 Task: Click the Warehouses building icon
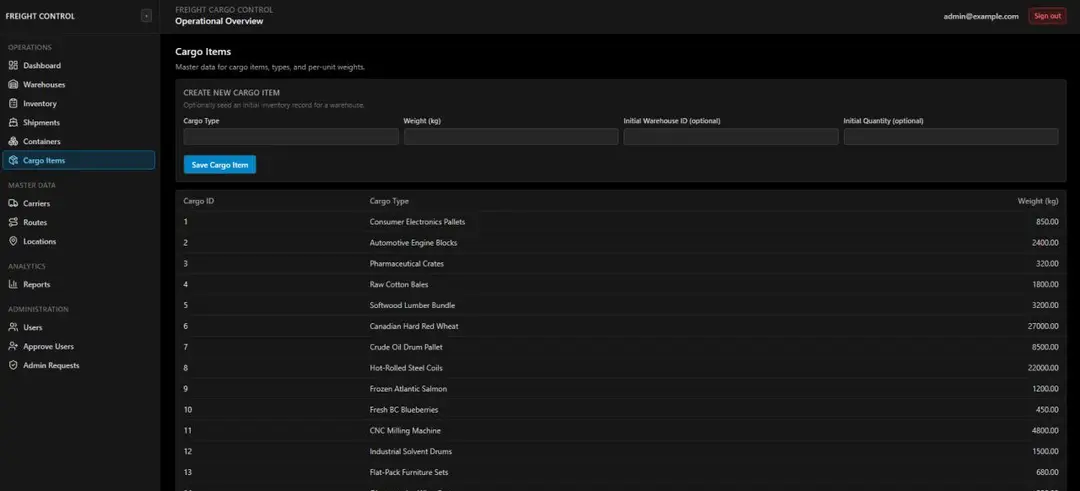(13, 85)
